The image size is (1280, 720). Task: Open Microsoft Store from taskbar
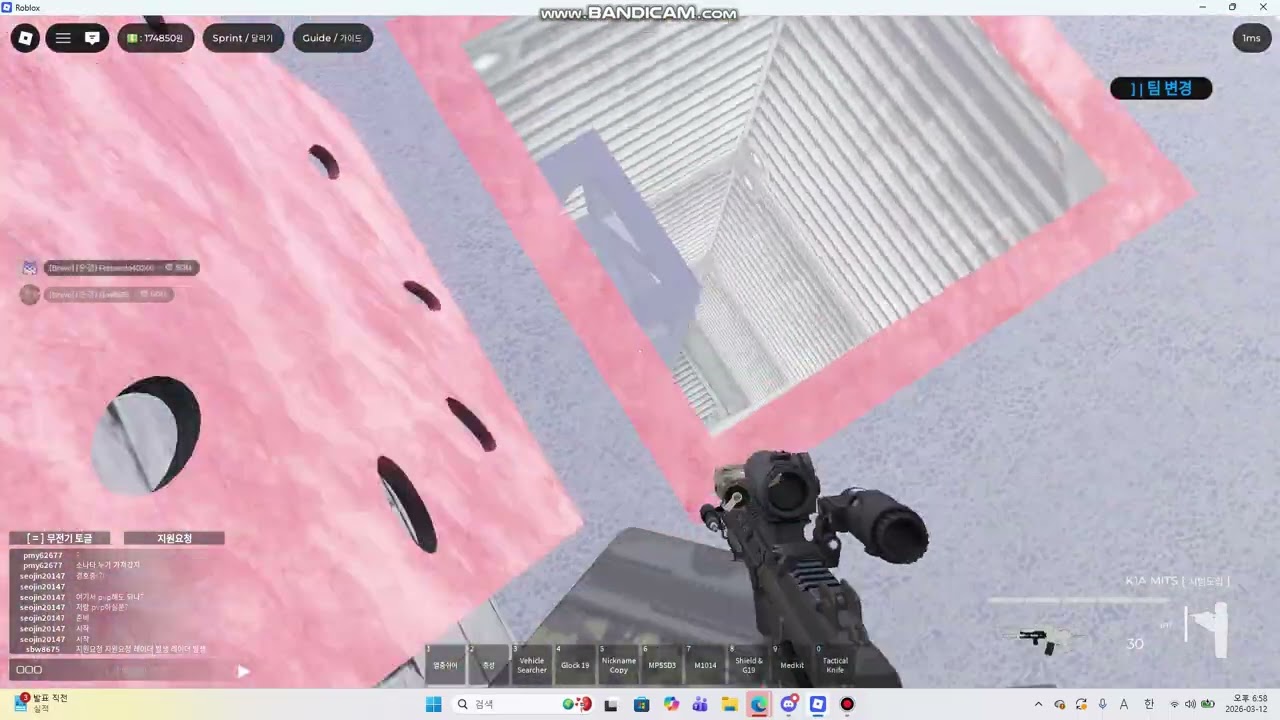click(x=641, y=704)
